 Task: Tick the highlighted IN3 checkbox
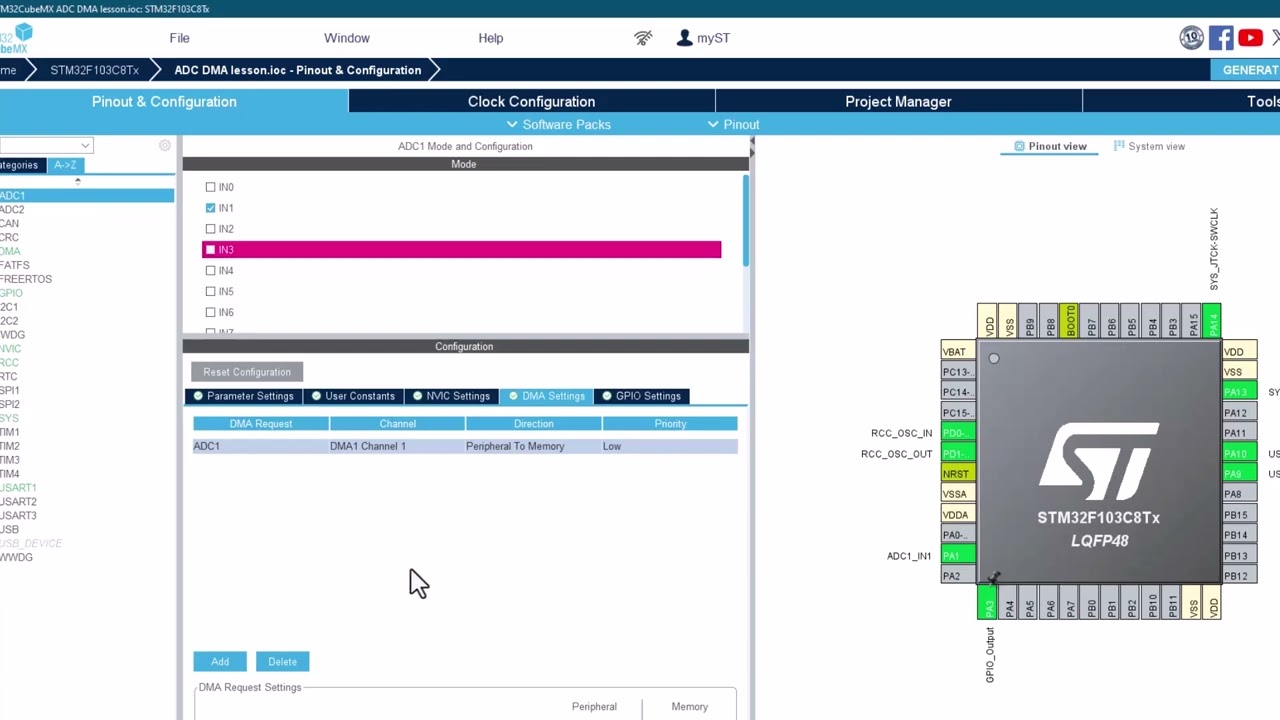coord(210,250)
